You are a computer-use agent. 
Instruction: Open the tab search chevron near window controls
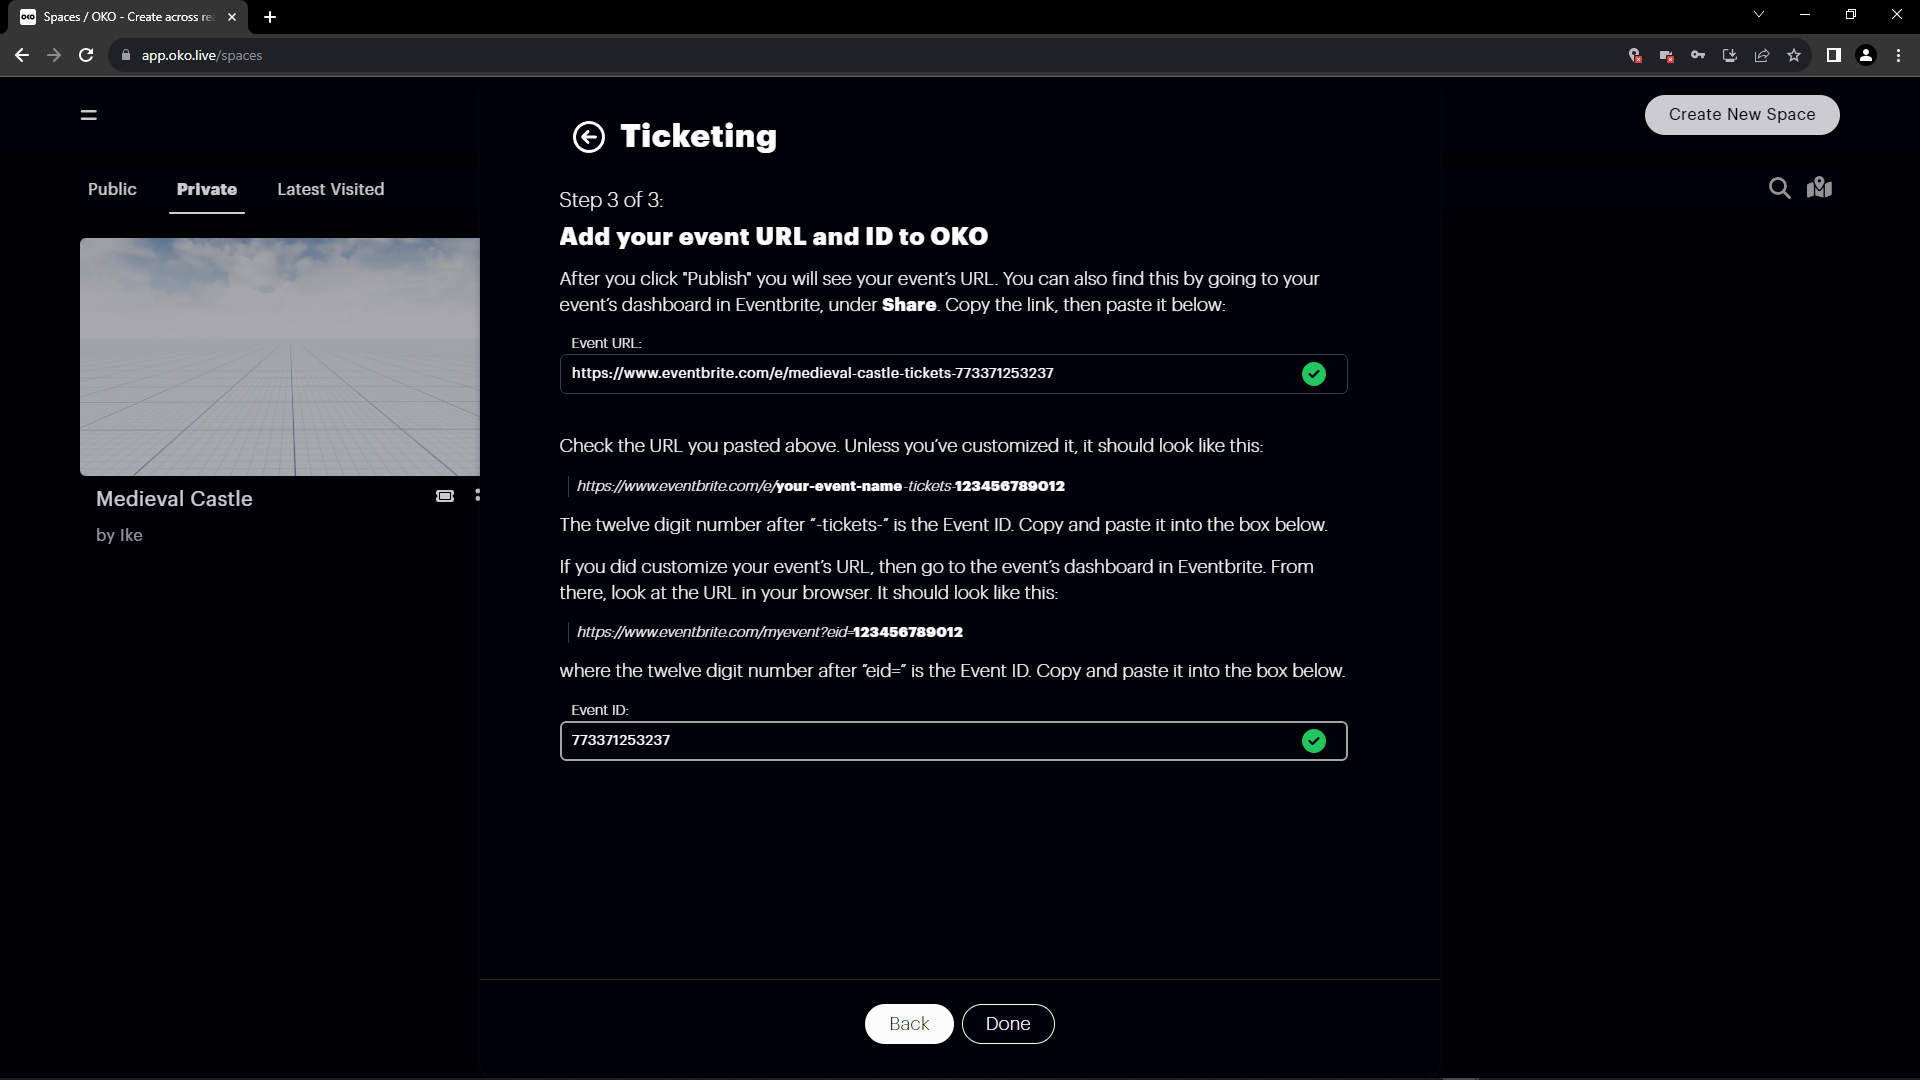coord(1759,14)
